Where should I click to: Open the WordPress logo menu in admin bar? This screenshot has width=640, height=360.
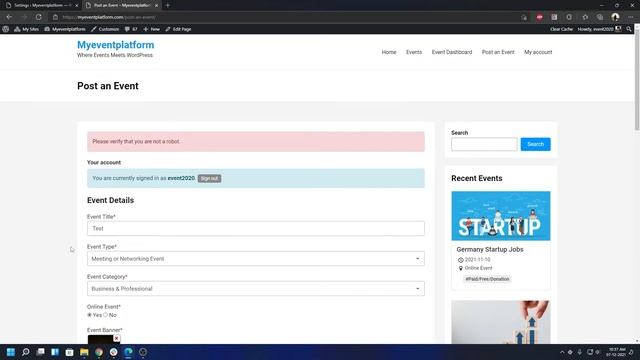(x=6, y=29)
